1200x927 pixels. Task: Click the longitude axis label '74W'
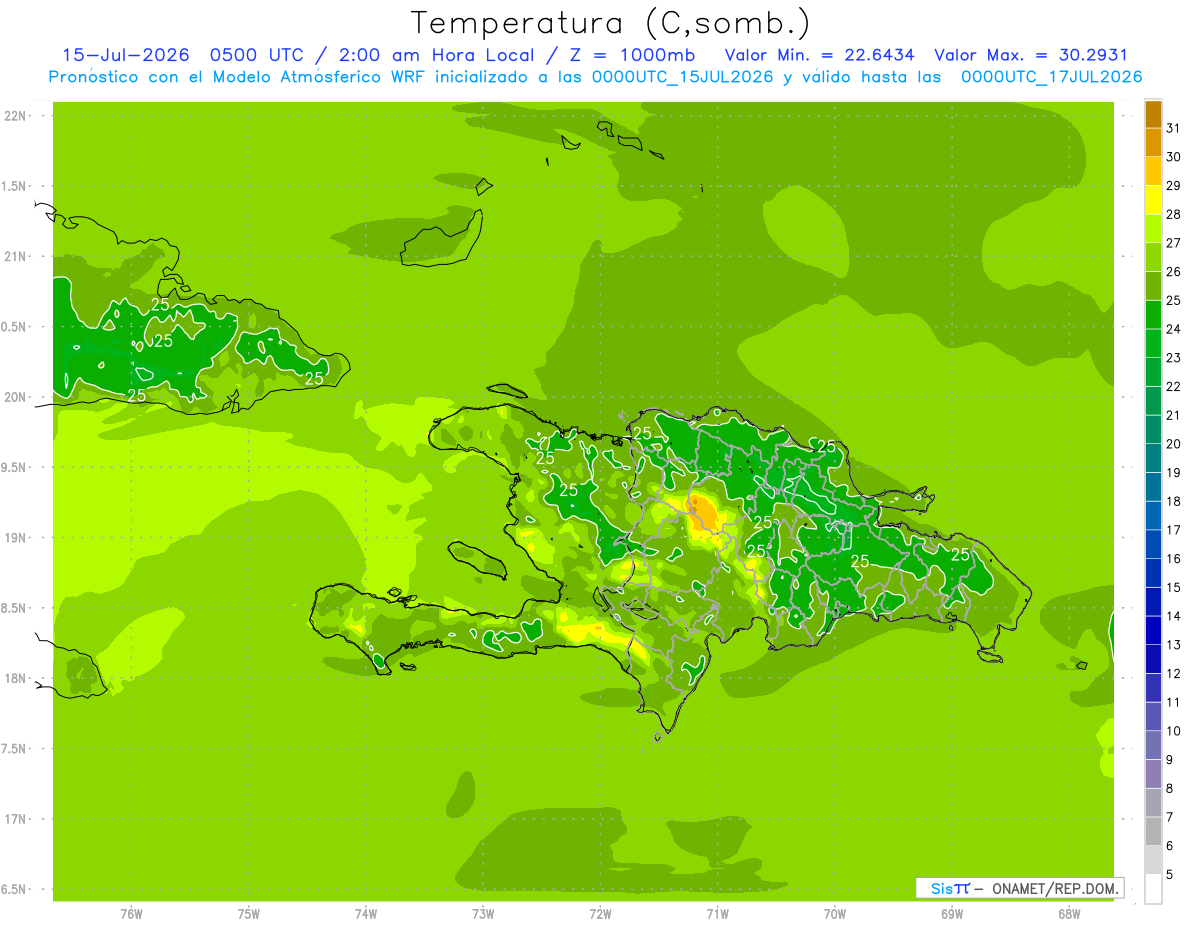coord(366,914)
